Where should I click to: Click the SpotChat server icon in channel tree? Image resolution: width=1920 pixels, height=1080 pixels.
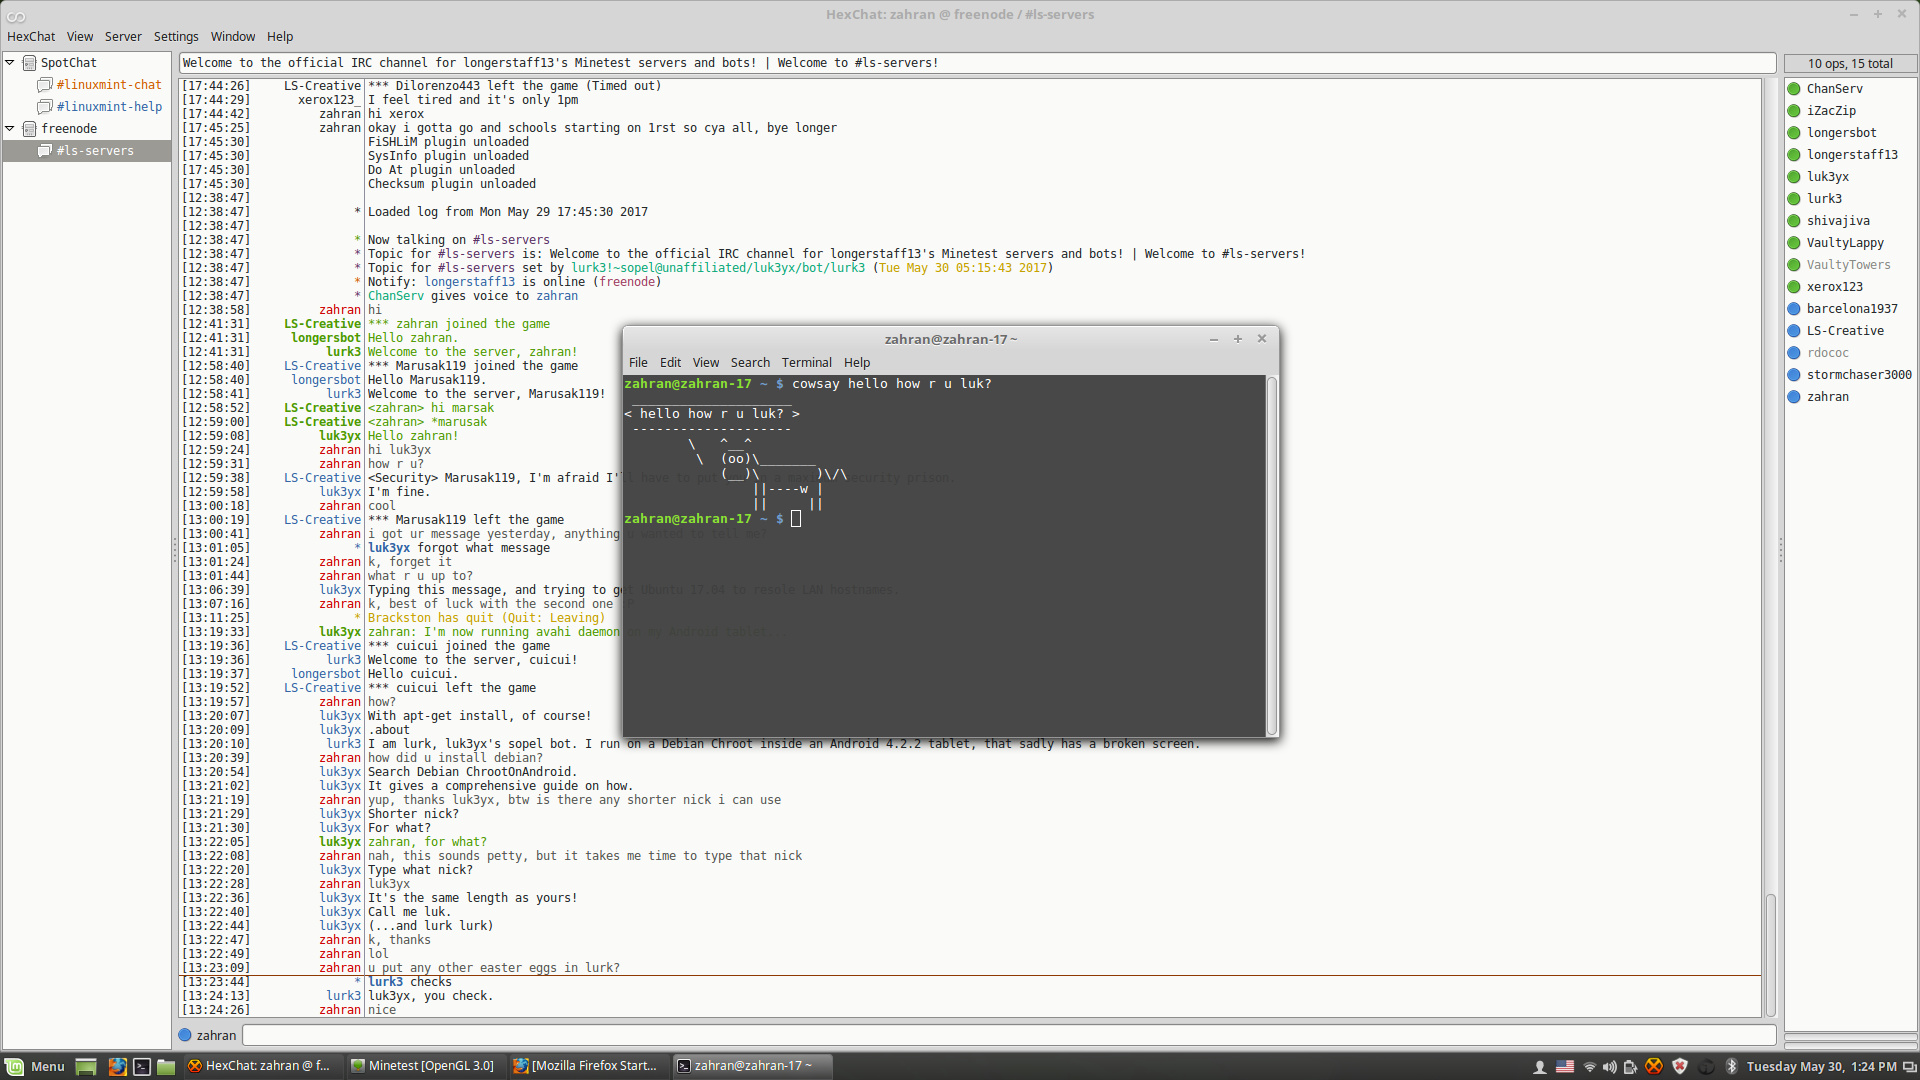pos(30,63)
